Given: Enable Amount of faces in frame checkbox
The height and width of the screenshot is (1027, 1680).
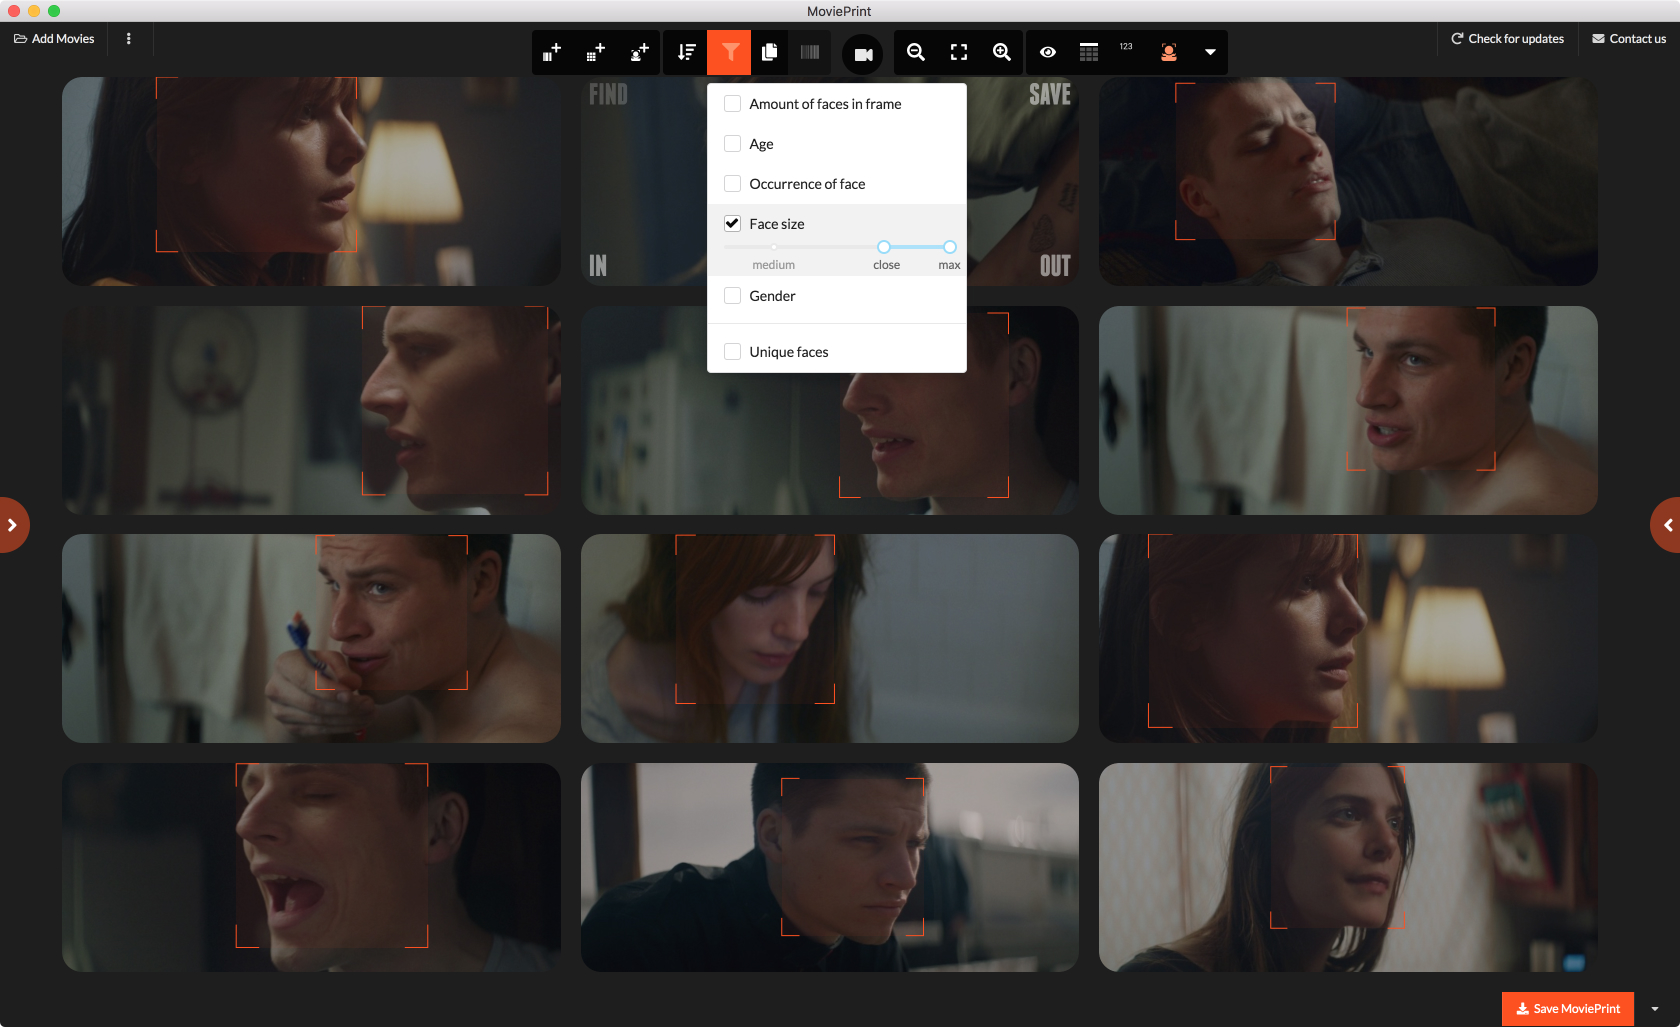Looking at the screenshot, I should (732, 103).
